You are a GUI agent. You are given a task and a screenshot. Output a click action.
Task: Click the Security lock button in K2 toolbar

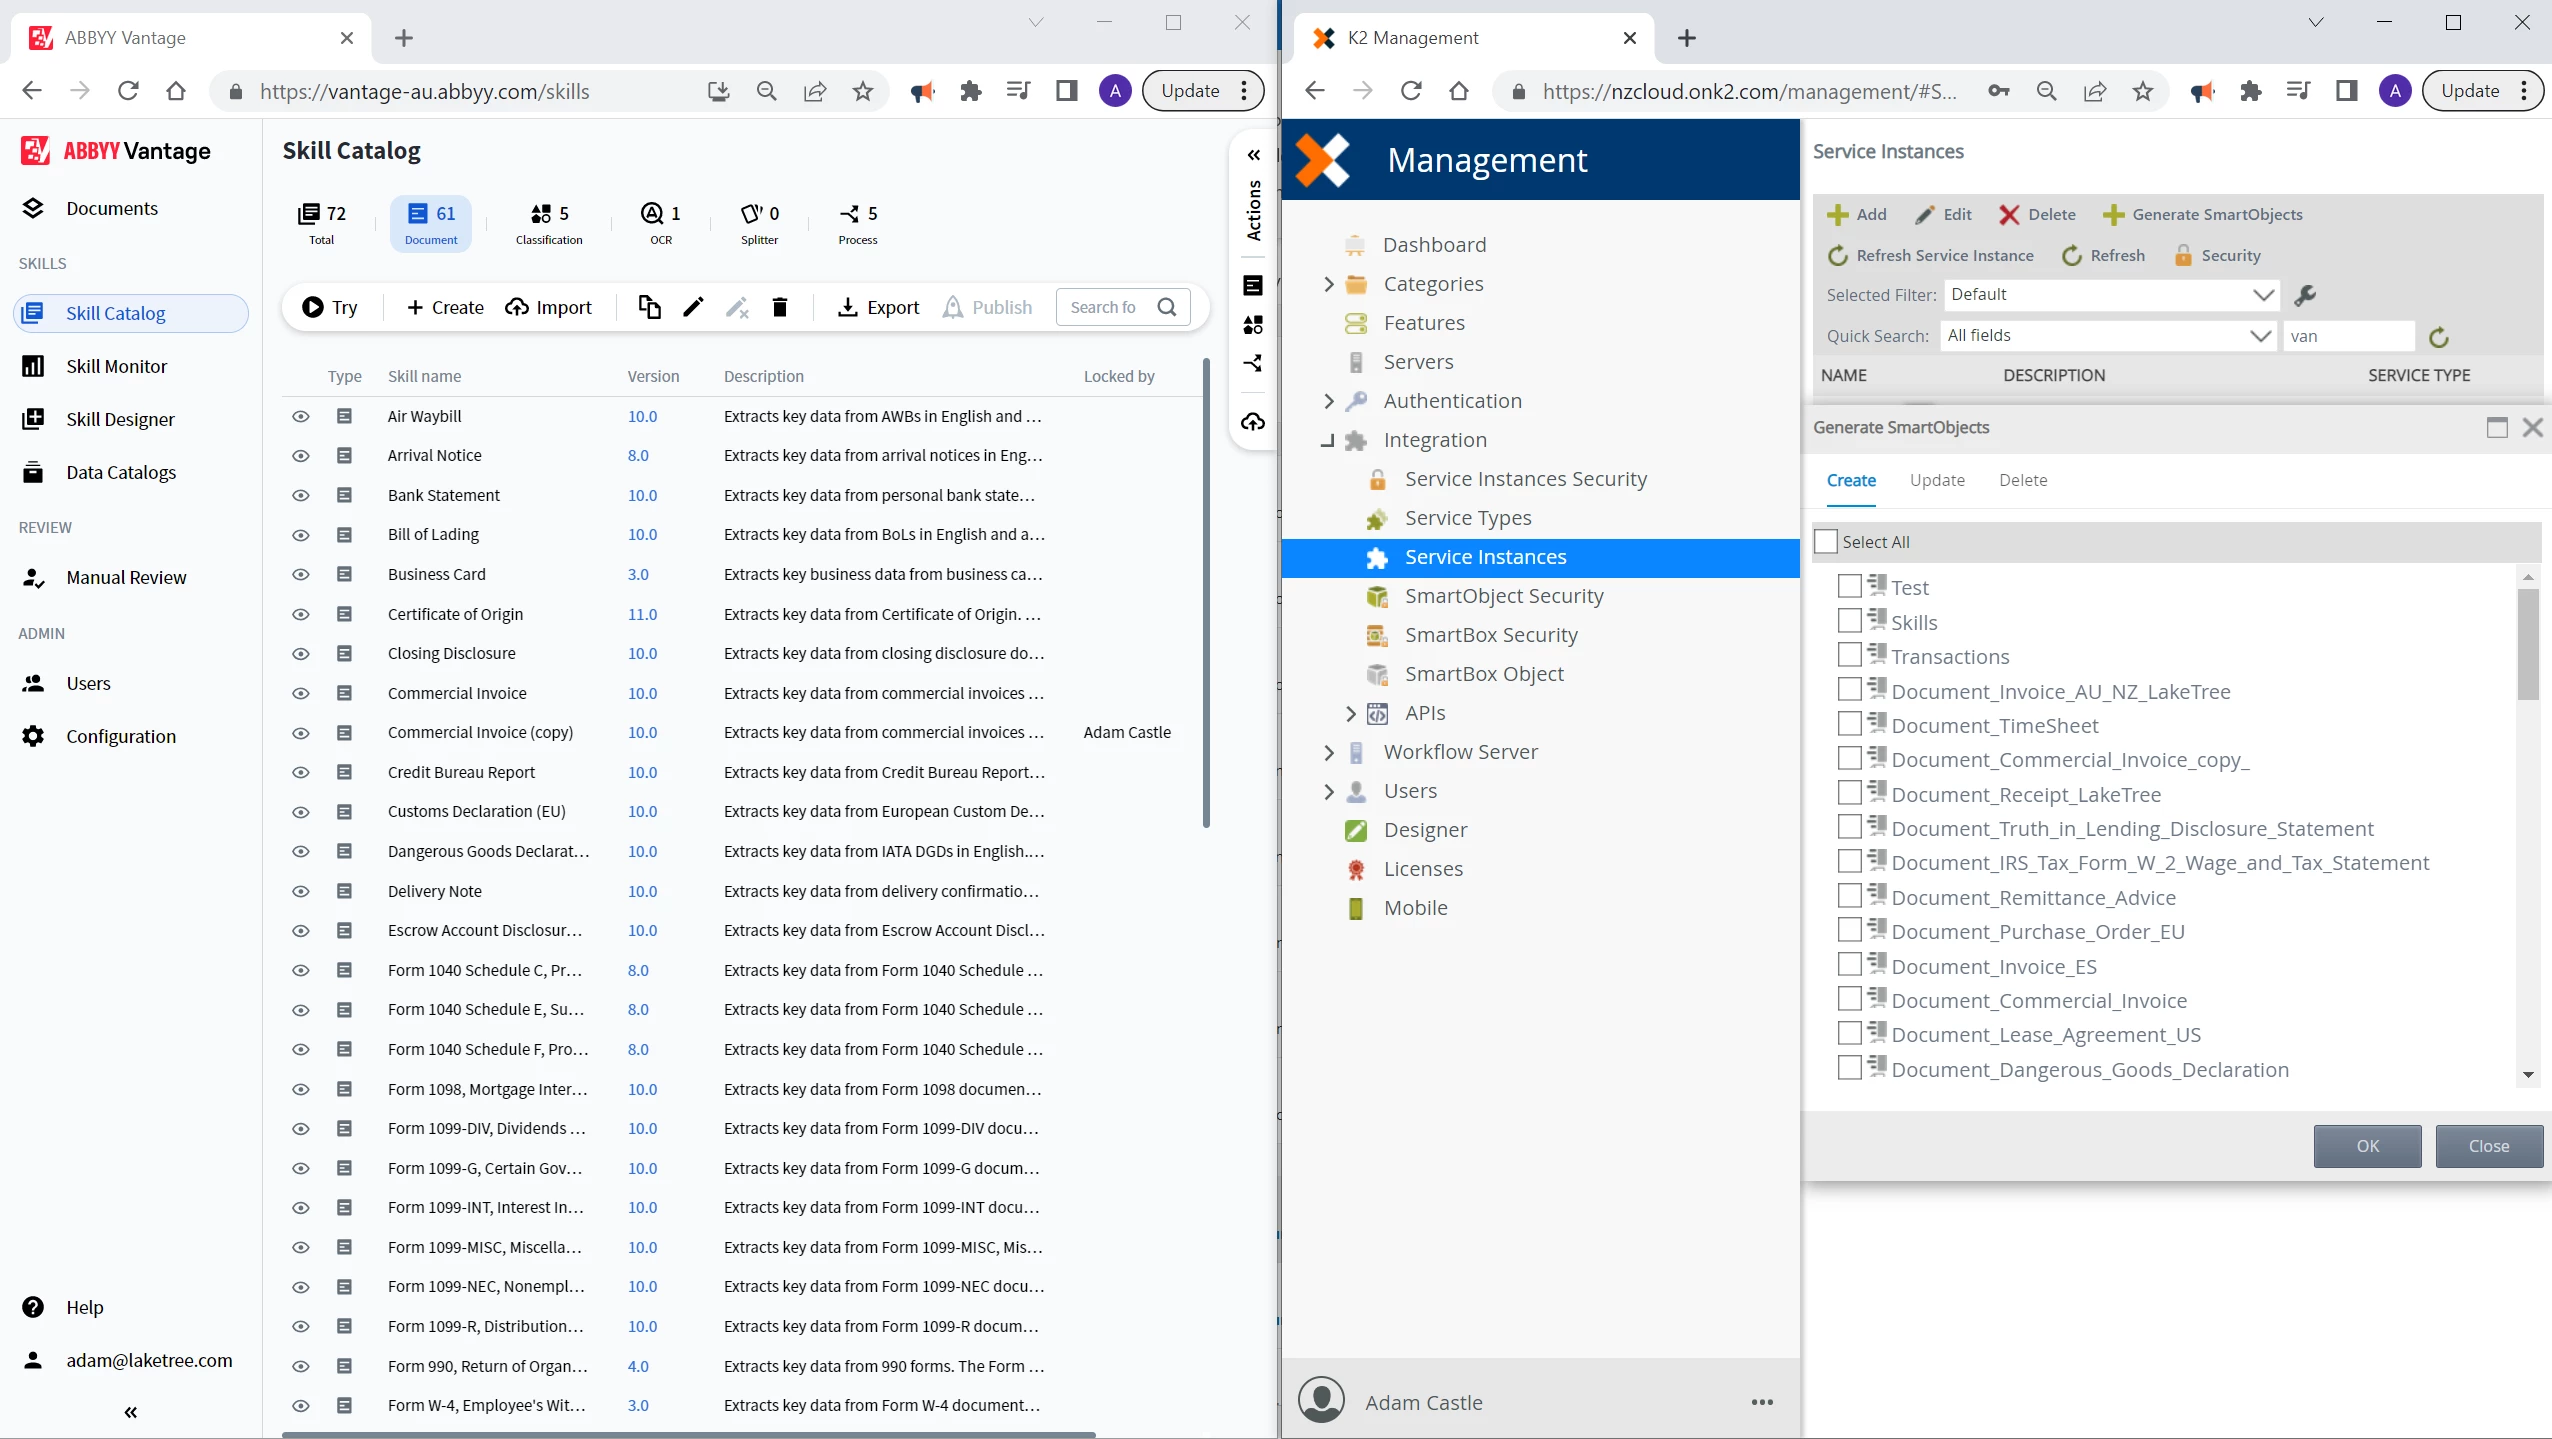pyautogui.click(x=2216, y=255)
